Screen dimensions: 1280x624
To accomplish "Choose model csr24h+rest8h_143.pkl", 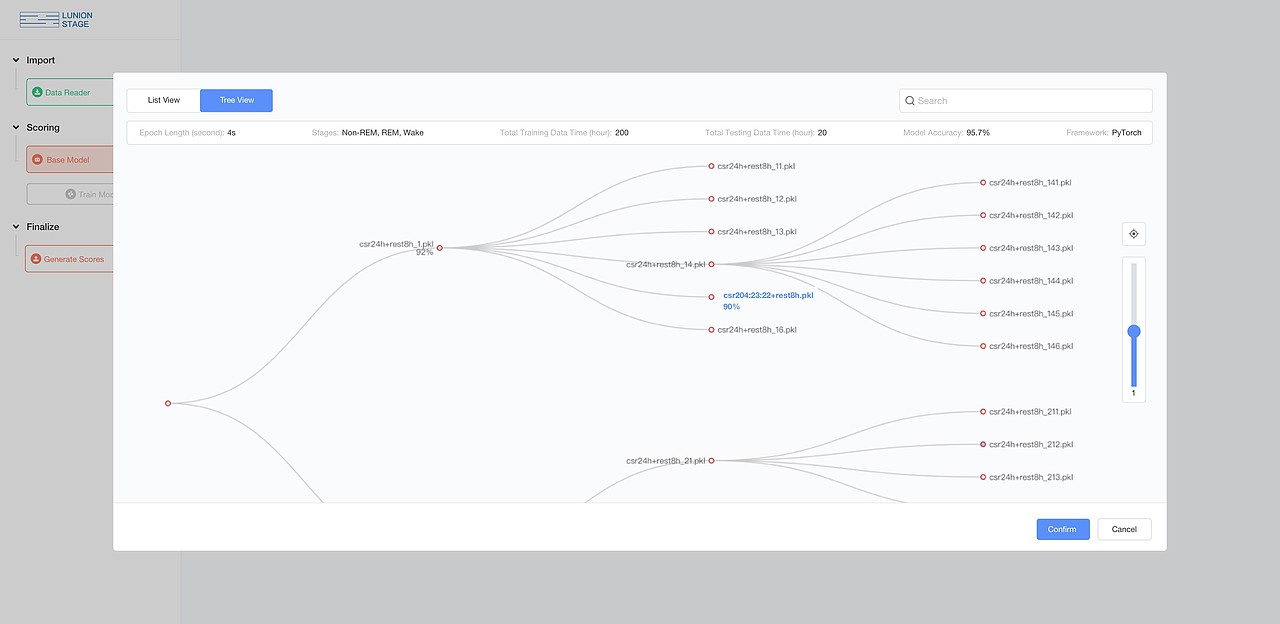I will click(x=1030, y=248).
